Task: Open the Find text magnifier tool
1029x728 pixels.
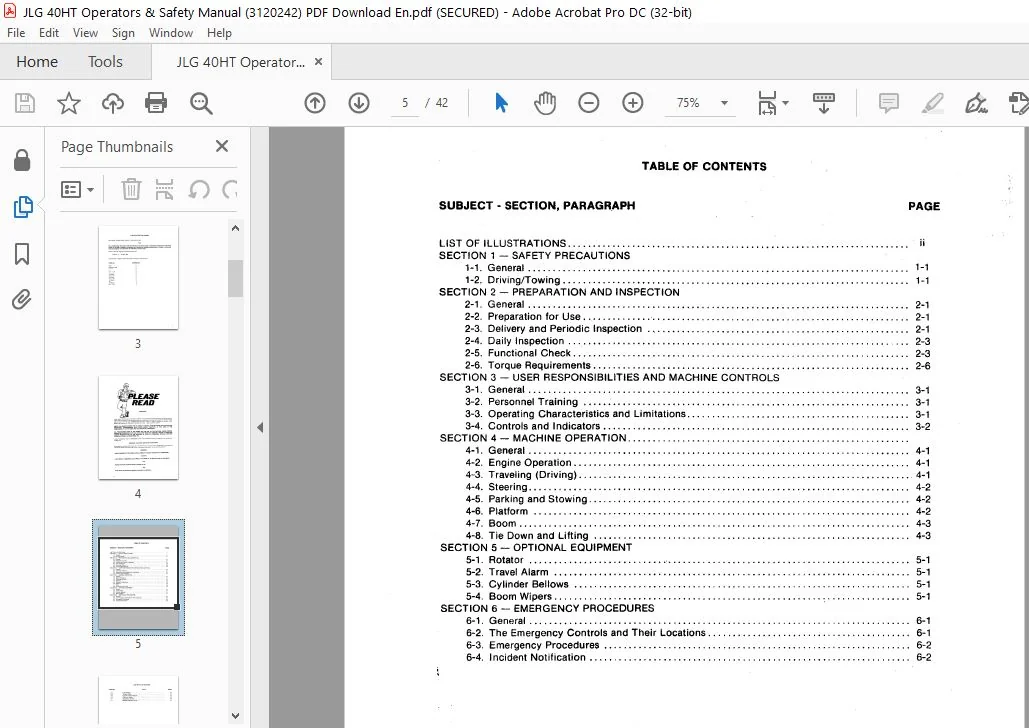Action: pyautogui.click(x=201, y=103)
